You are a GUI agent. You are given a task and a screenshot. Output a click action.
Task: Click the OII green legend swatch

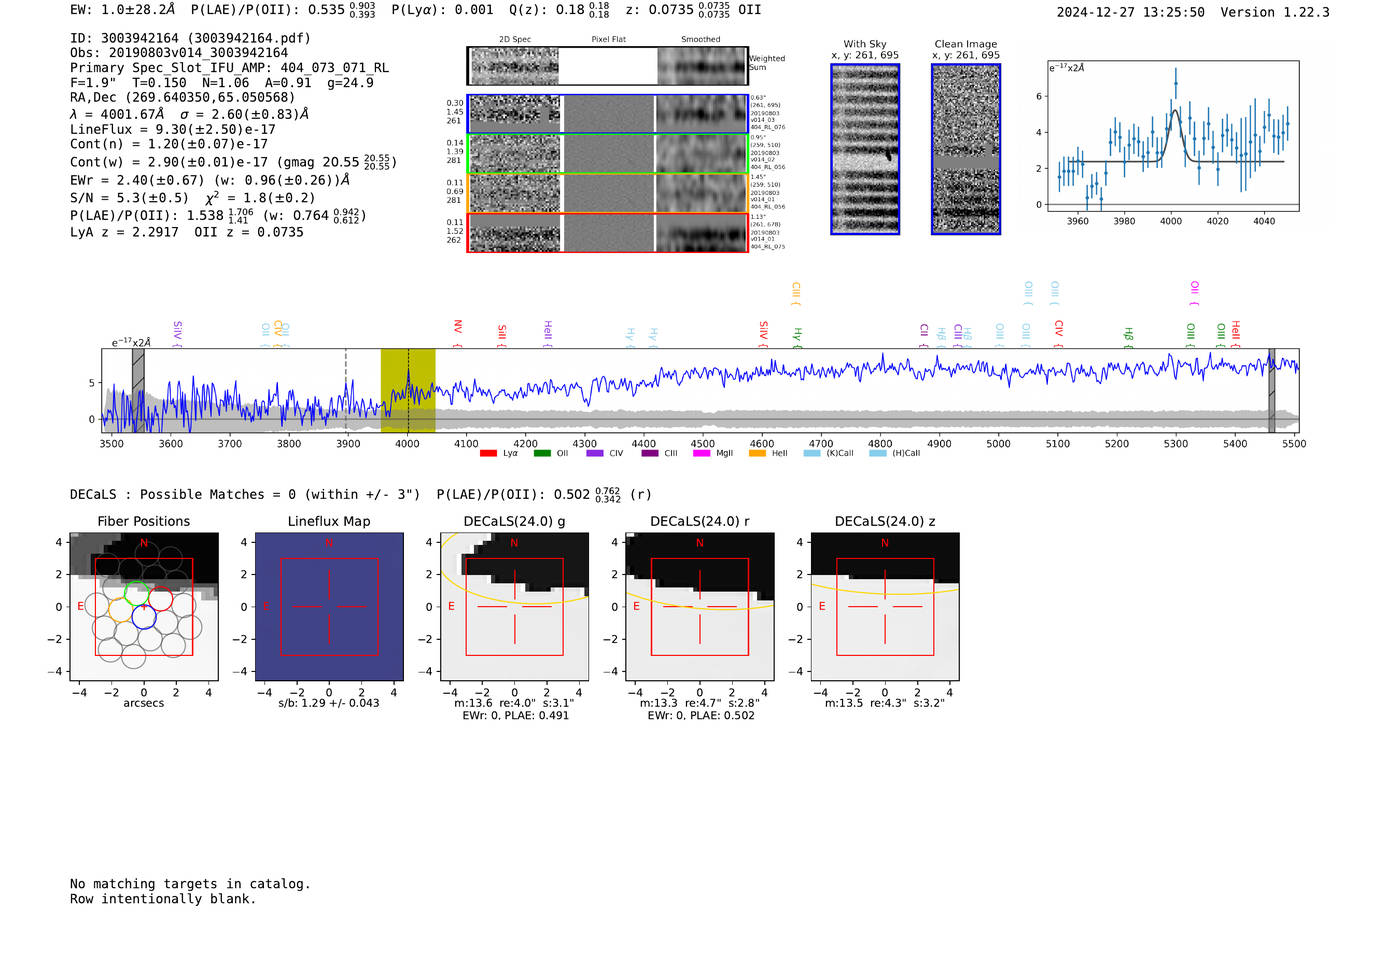click(542, 453)
